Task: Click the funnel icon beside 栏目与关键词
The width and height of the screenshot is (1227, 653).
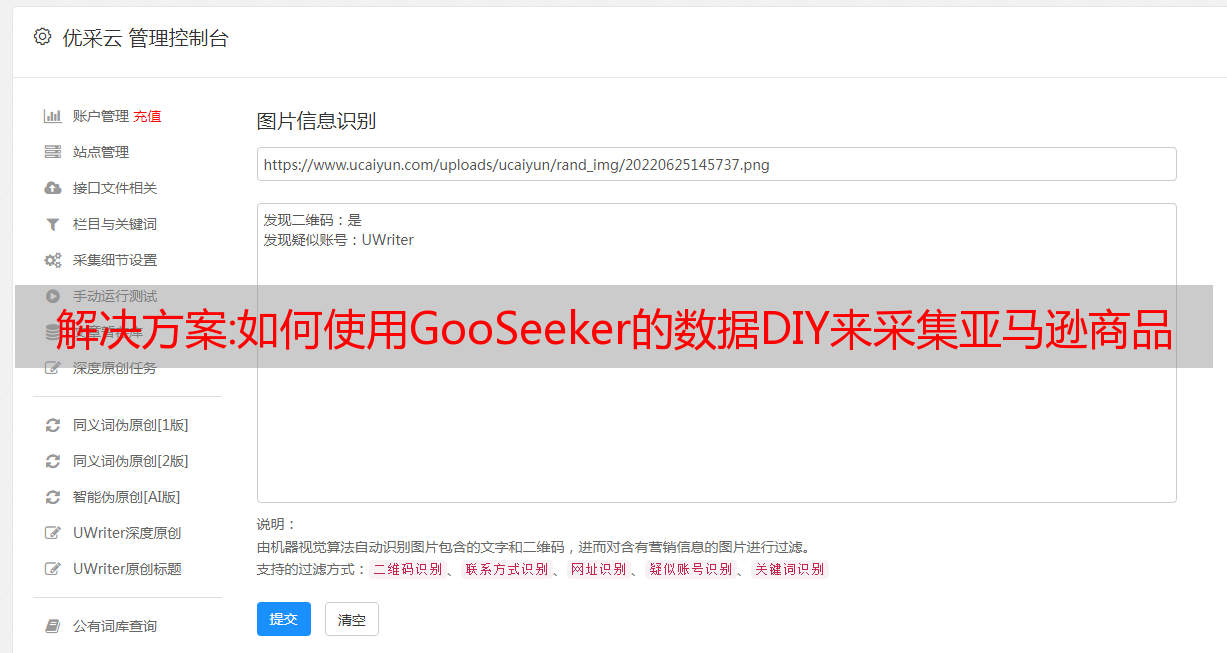Action: click(53, 224)
